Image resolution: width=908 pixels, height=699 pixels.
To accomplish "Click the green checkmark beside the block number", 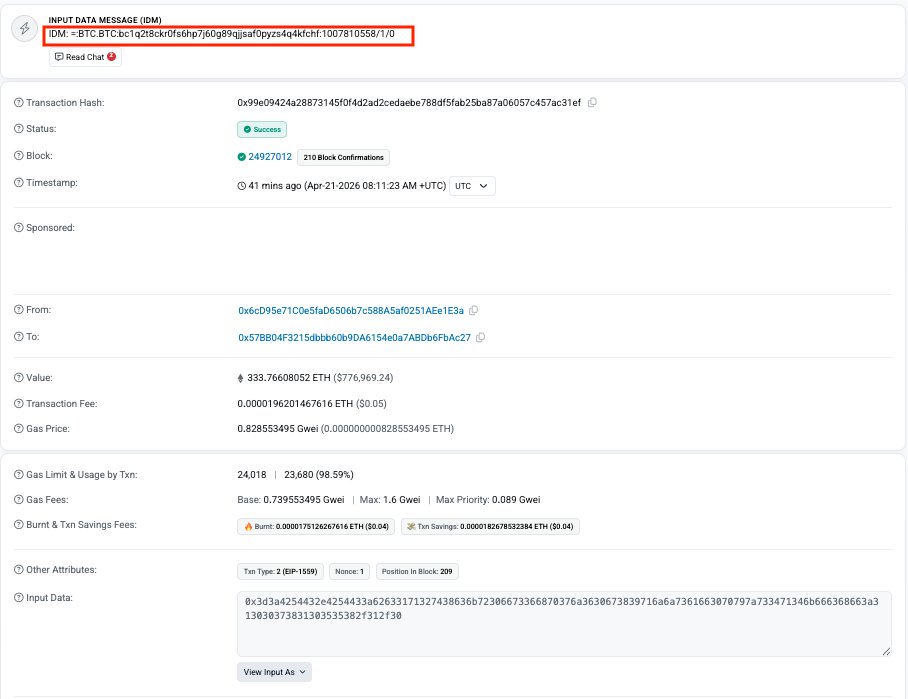I will pos(243,157).
